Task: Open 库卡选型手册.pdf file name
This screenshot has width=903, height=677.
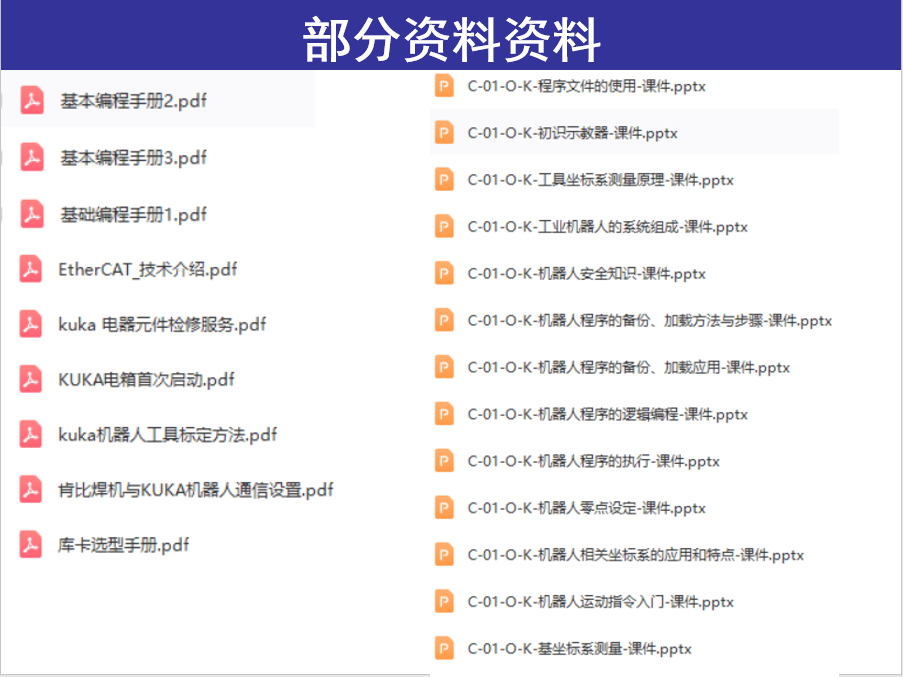Action: (x=123, y=545)
